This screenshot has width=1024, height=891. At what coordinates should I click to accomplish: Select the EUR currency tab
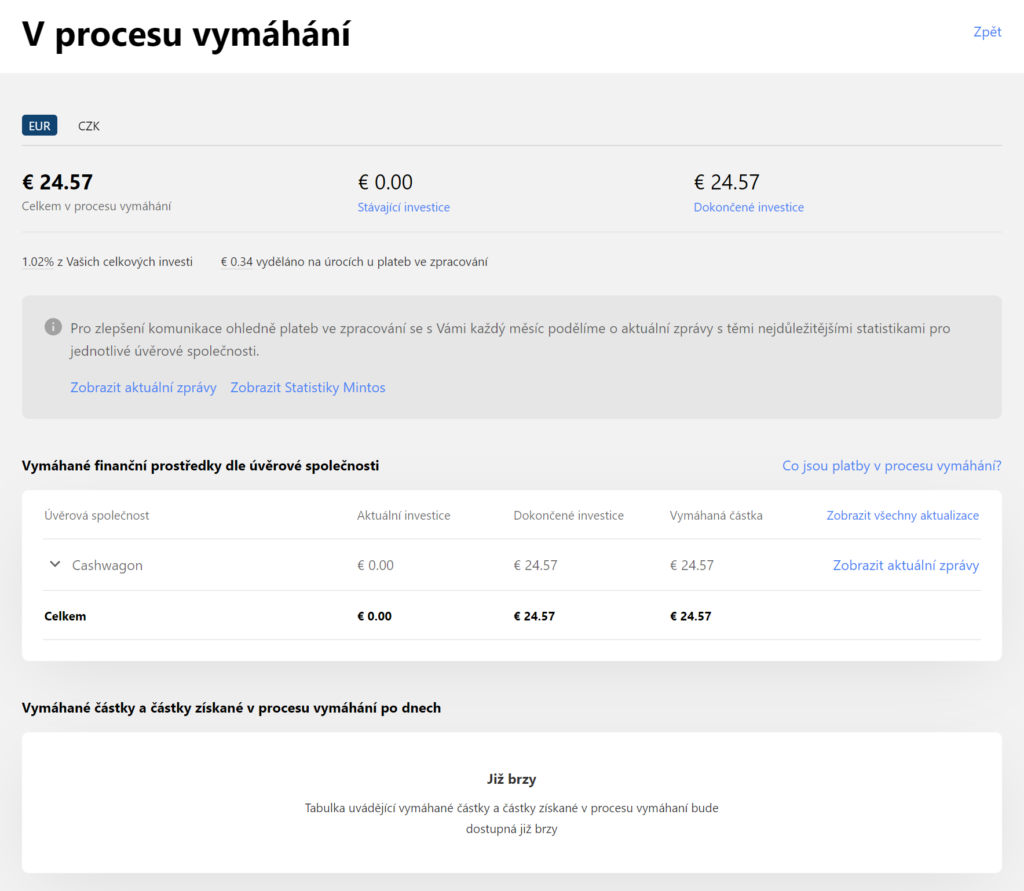[x=39, y=125]
